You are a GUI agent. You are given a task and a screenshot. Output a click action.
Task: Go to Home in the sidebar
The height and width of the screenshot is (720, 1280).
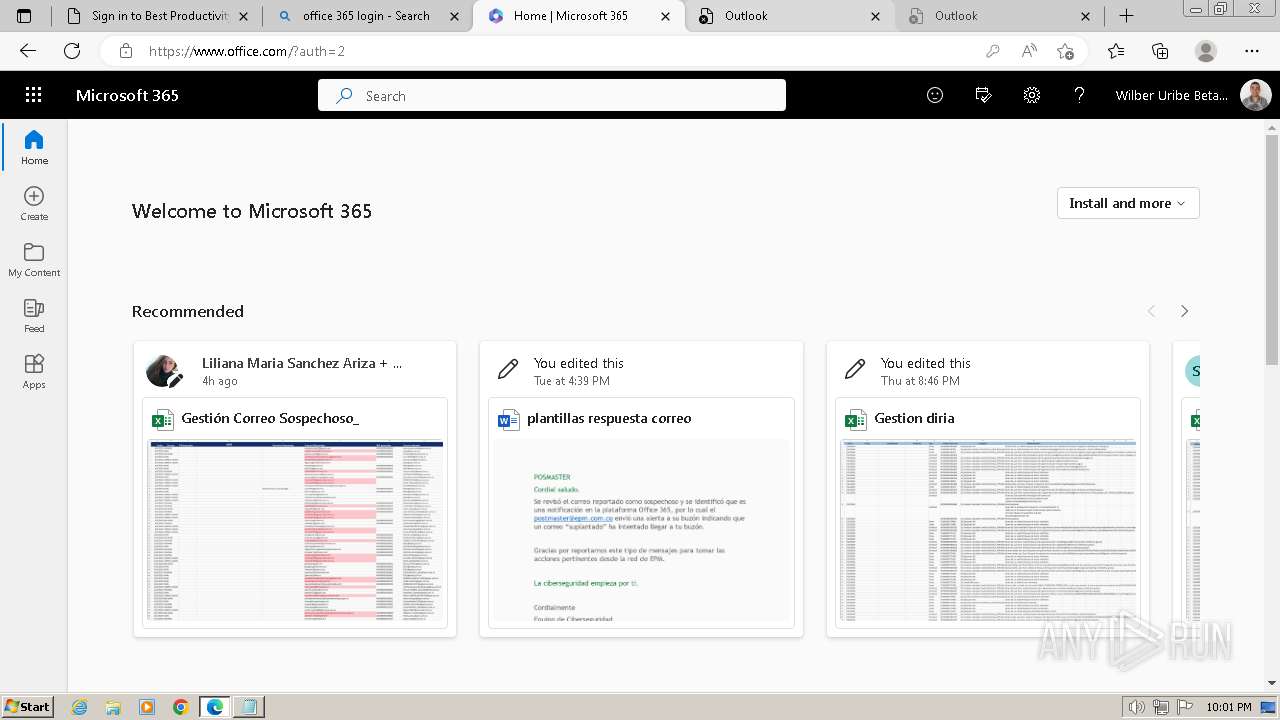pos(34,147)
